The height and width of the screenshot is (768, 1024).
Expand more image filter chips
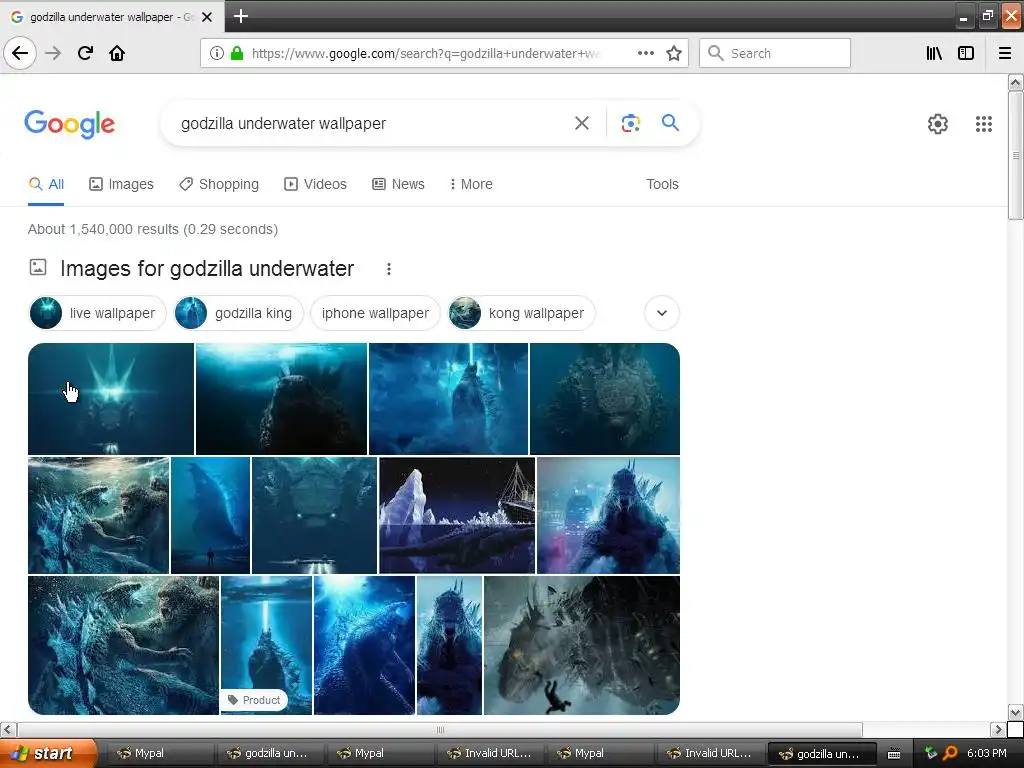pos(662,313)
